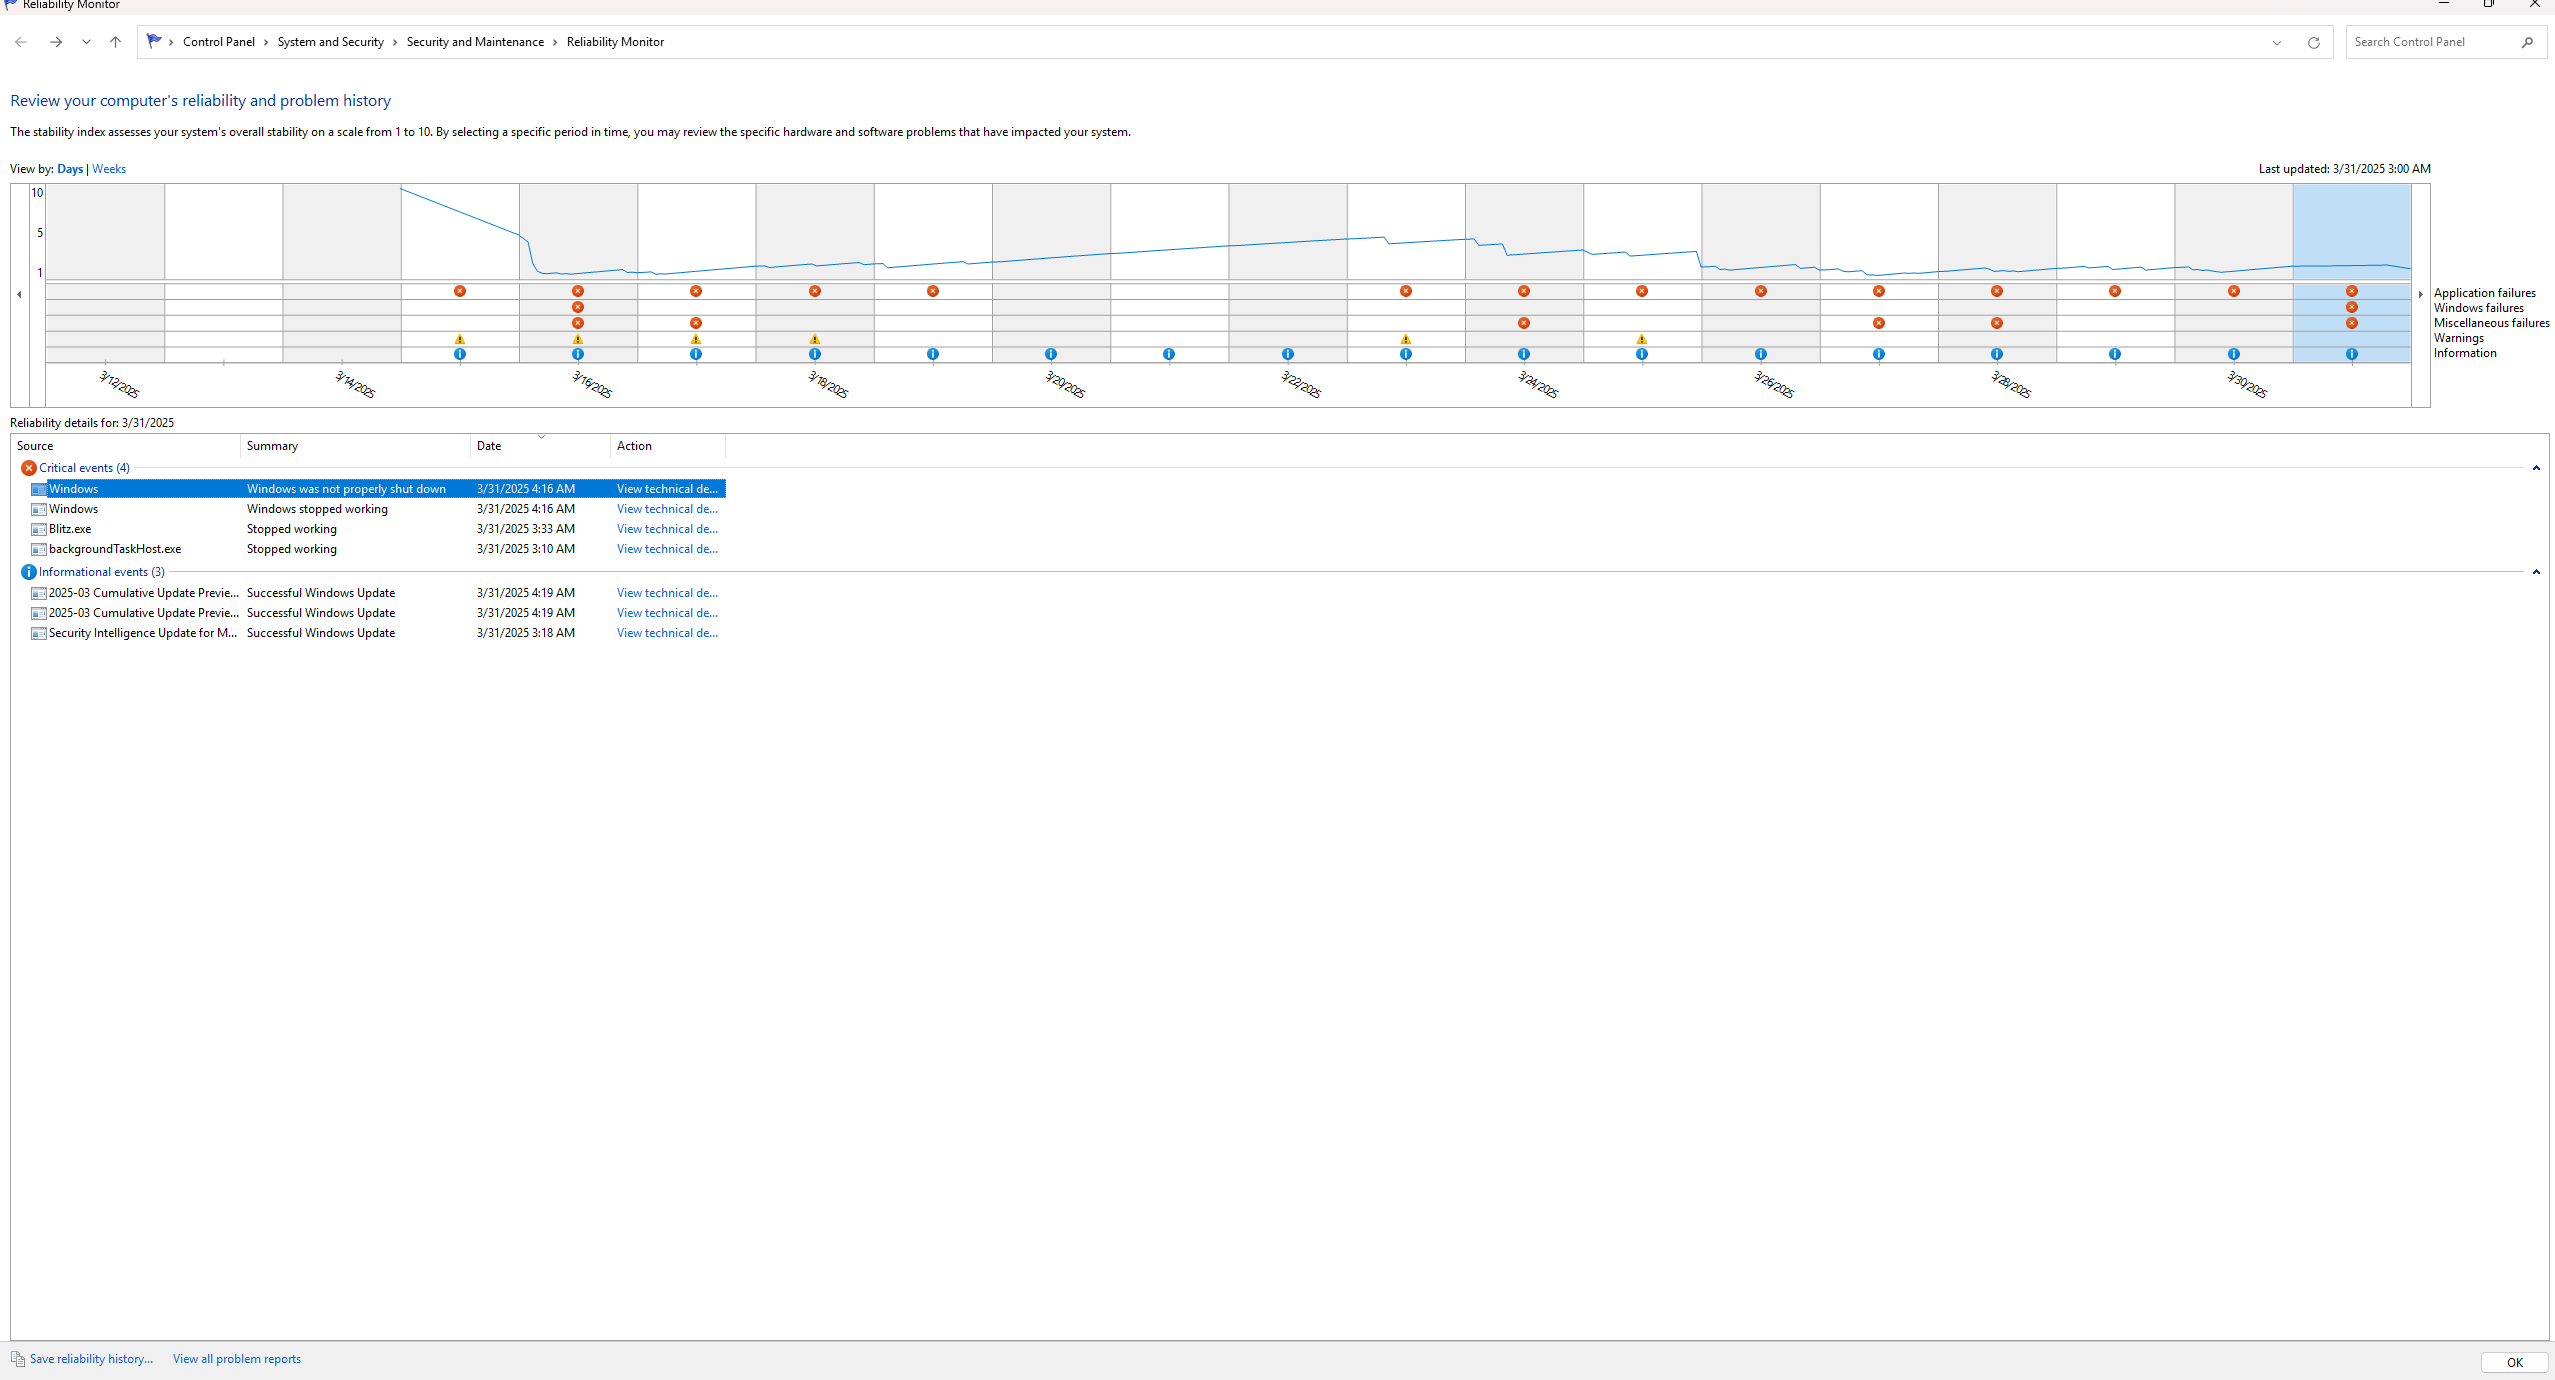Collapse the Informational events group
This screenshot has width=2555, height=1380.
(x=2536, y=572)
